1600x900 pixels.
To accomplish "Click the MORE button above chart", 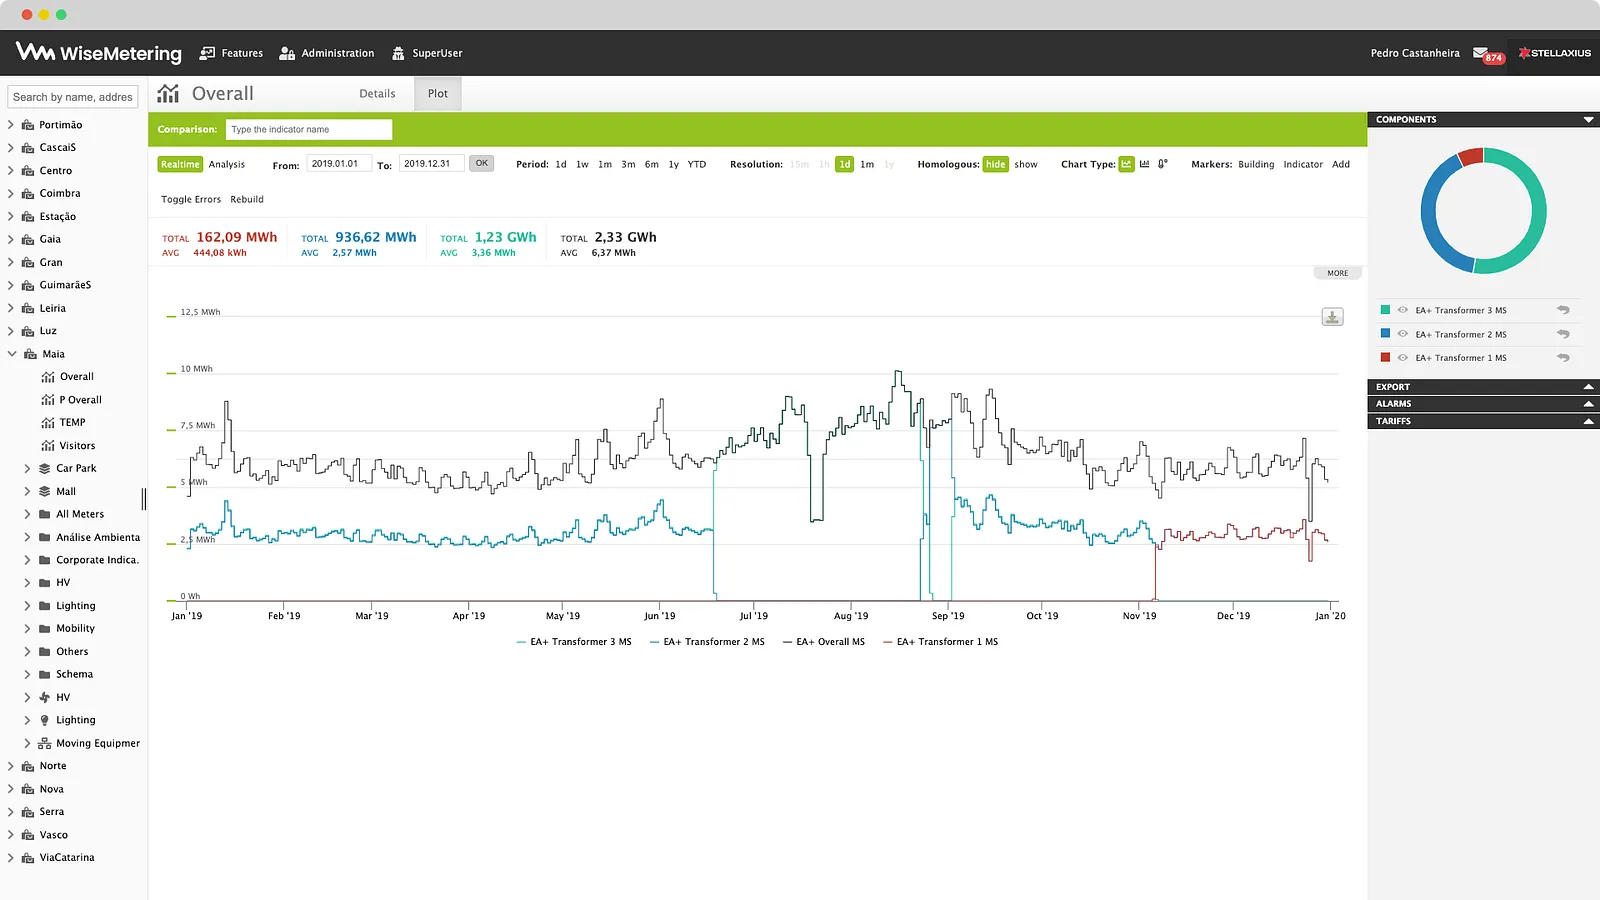I will pos(1337,273).
